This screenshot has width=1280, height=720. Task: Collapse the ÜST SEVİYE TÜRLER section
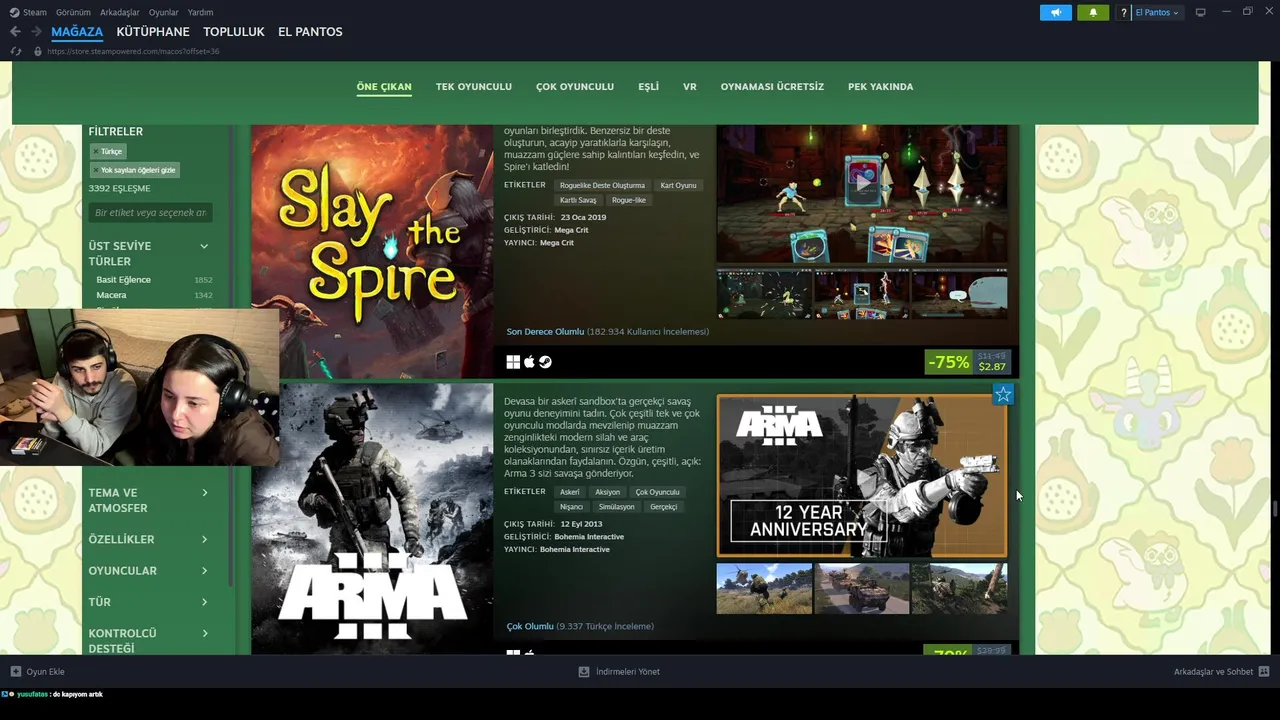204,246
